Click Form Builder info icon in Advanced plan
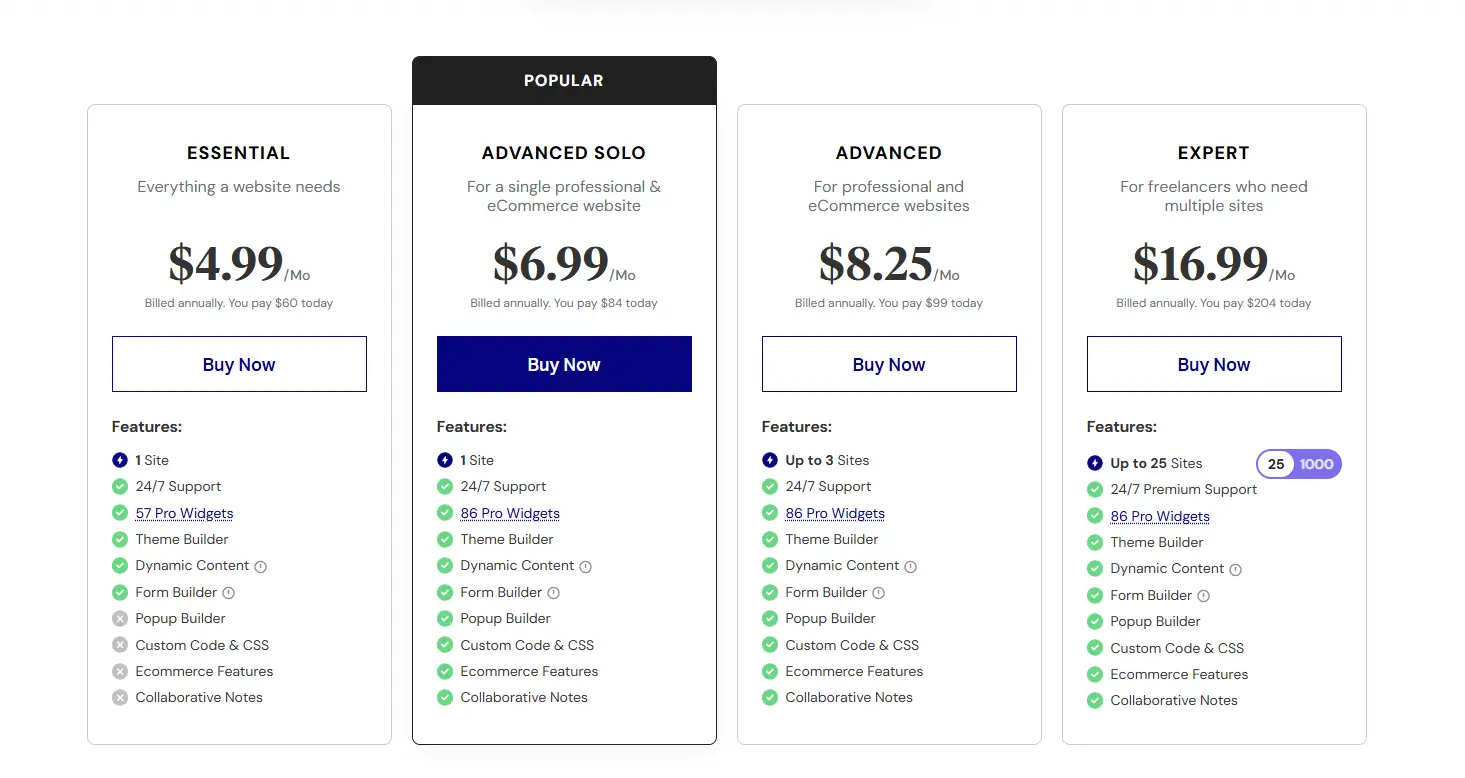 878,593
